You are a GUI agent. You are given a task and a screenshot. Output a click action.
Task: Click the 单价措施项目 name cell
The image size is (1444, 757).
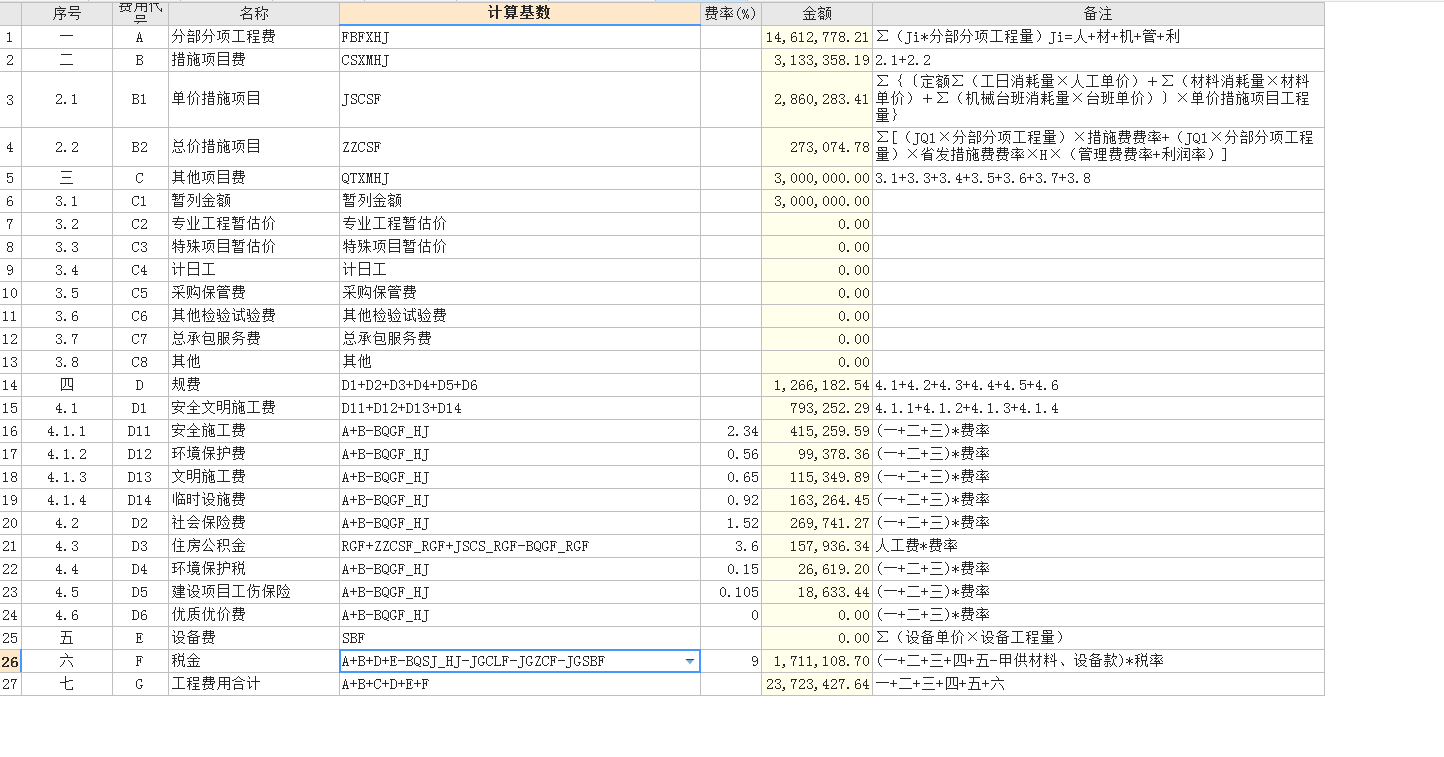pyautogui.click(x=254, y=99)
